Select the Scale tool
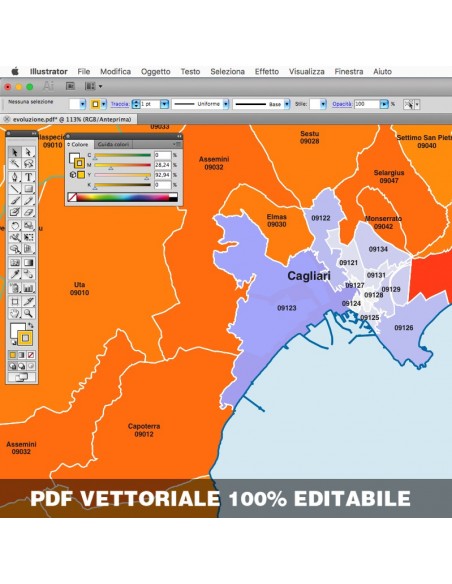This screenshot has height=584, width=452. [x=28, y=226]
